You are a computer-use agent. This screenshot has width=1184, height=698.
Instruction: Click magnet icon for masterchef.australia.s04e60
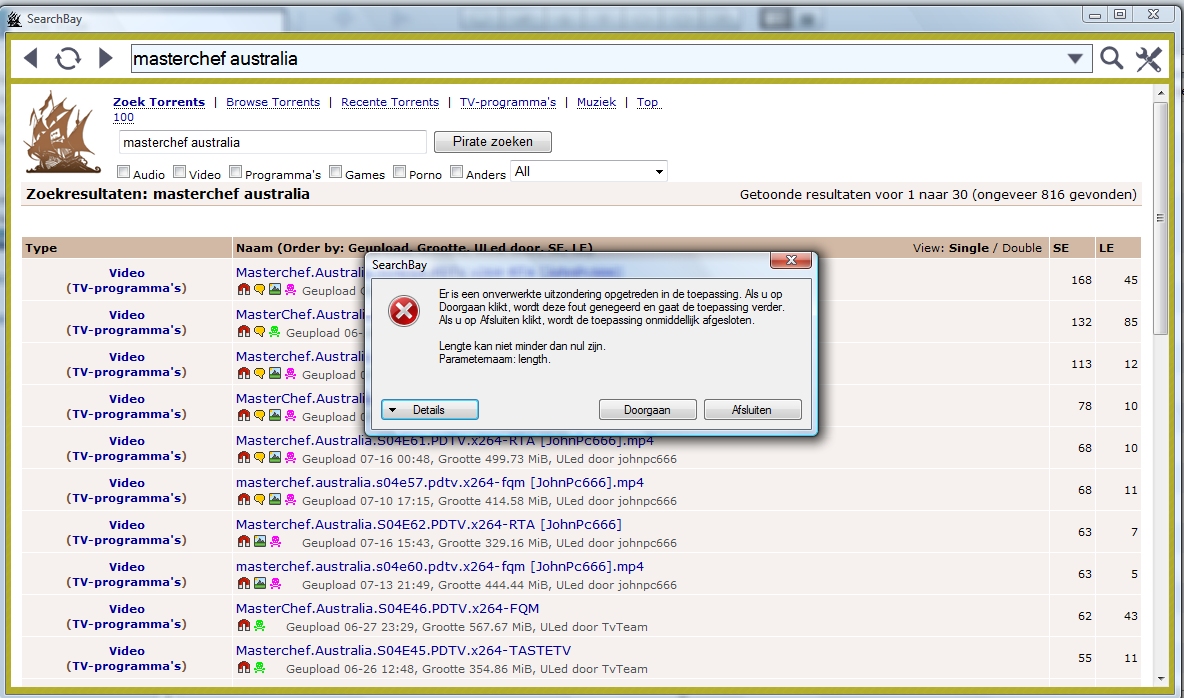pyautogui.click(x=243, y=583)
